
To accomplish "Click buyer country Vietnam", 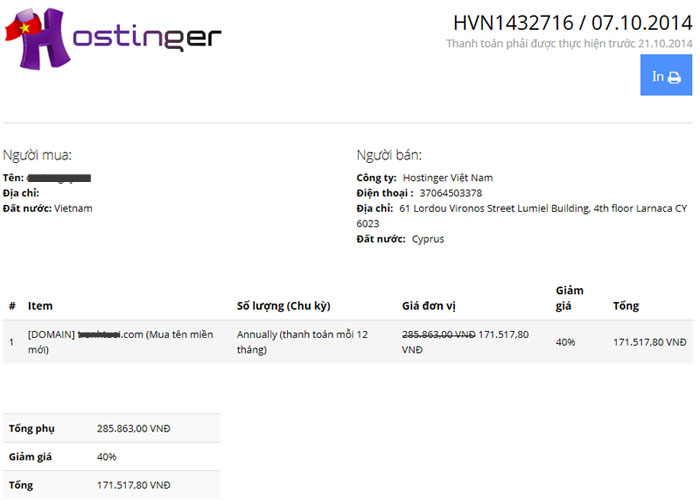I will [x=73, y=208].
